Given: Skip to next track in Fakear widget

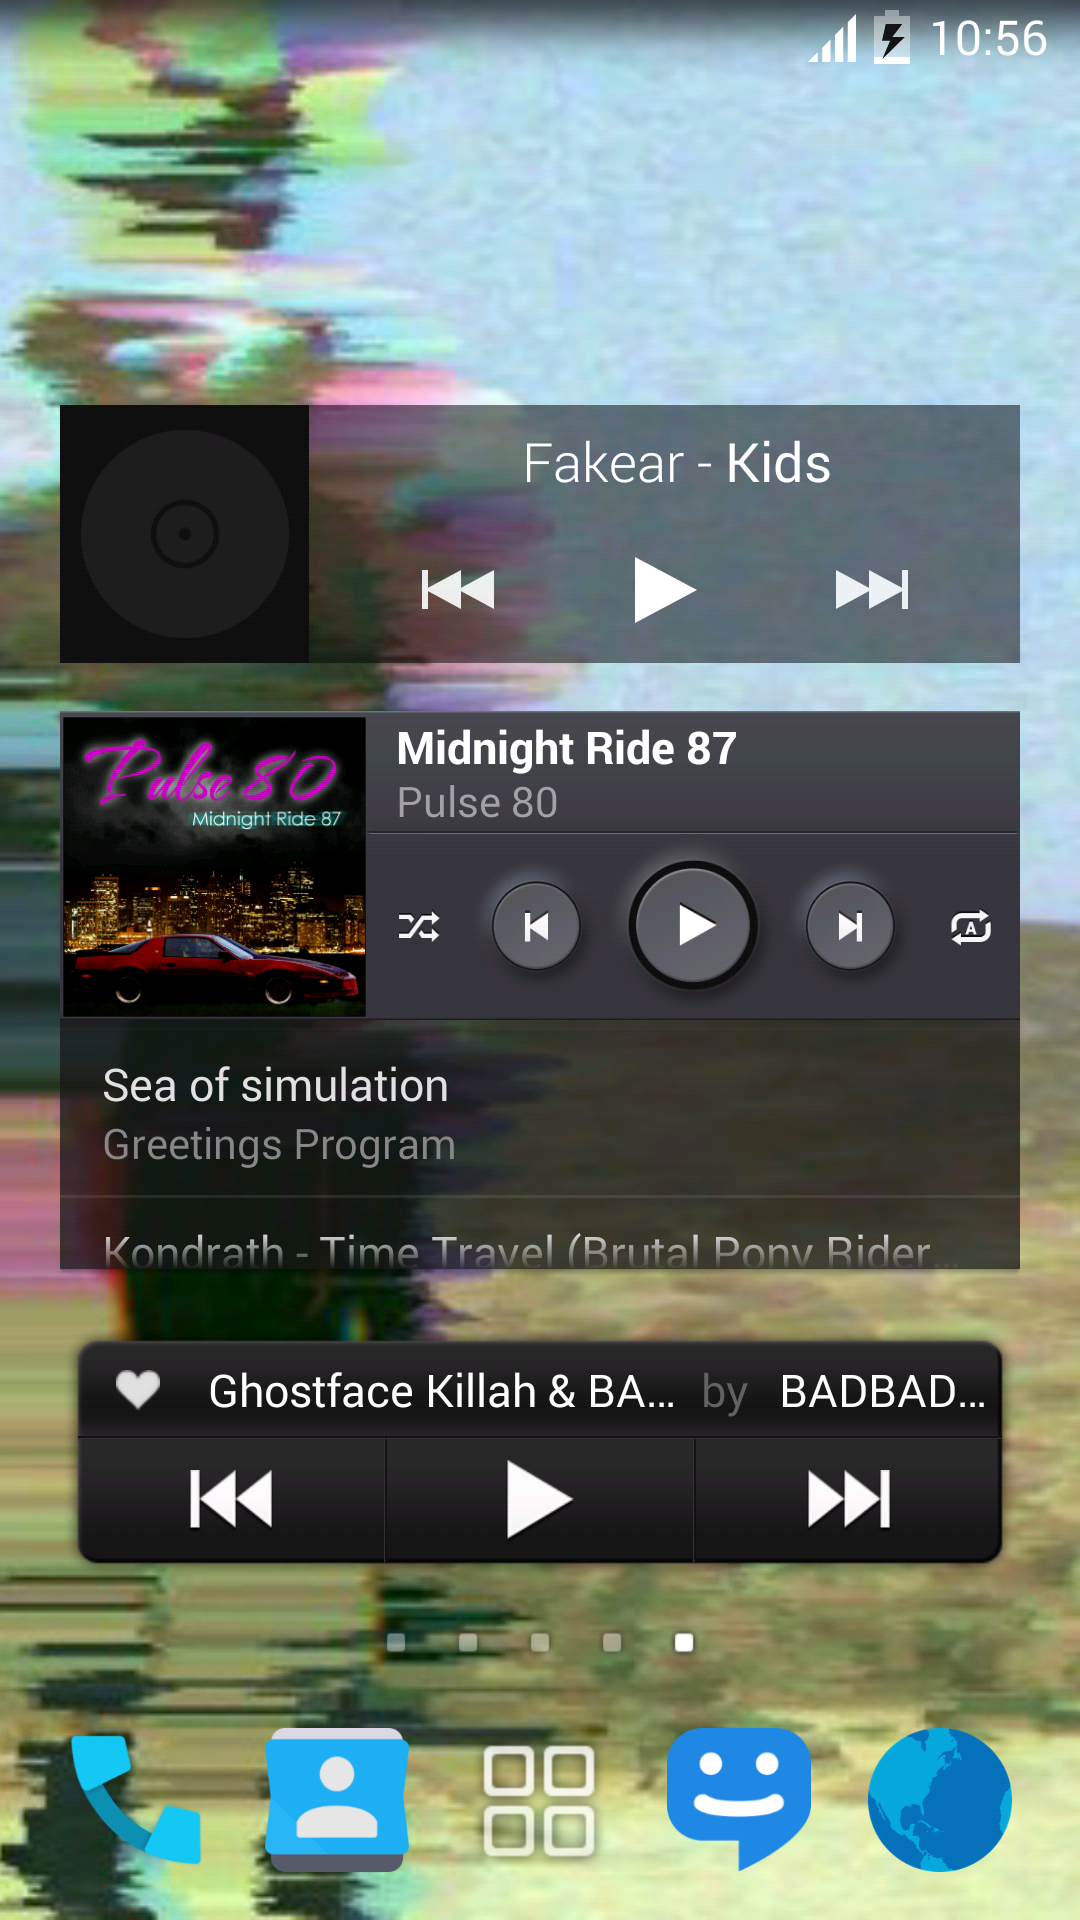Looking at the screenshot, I should pyautogui.click(x=872, y=590).
